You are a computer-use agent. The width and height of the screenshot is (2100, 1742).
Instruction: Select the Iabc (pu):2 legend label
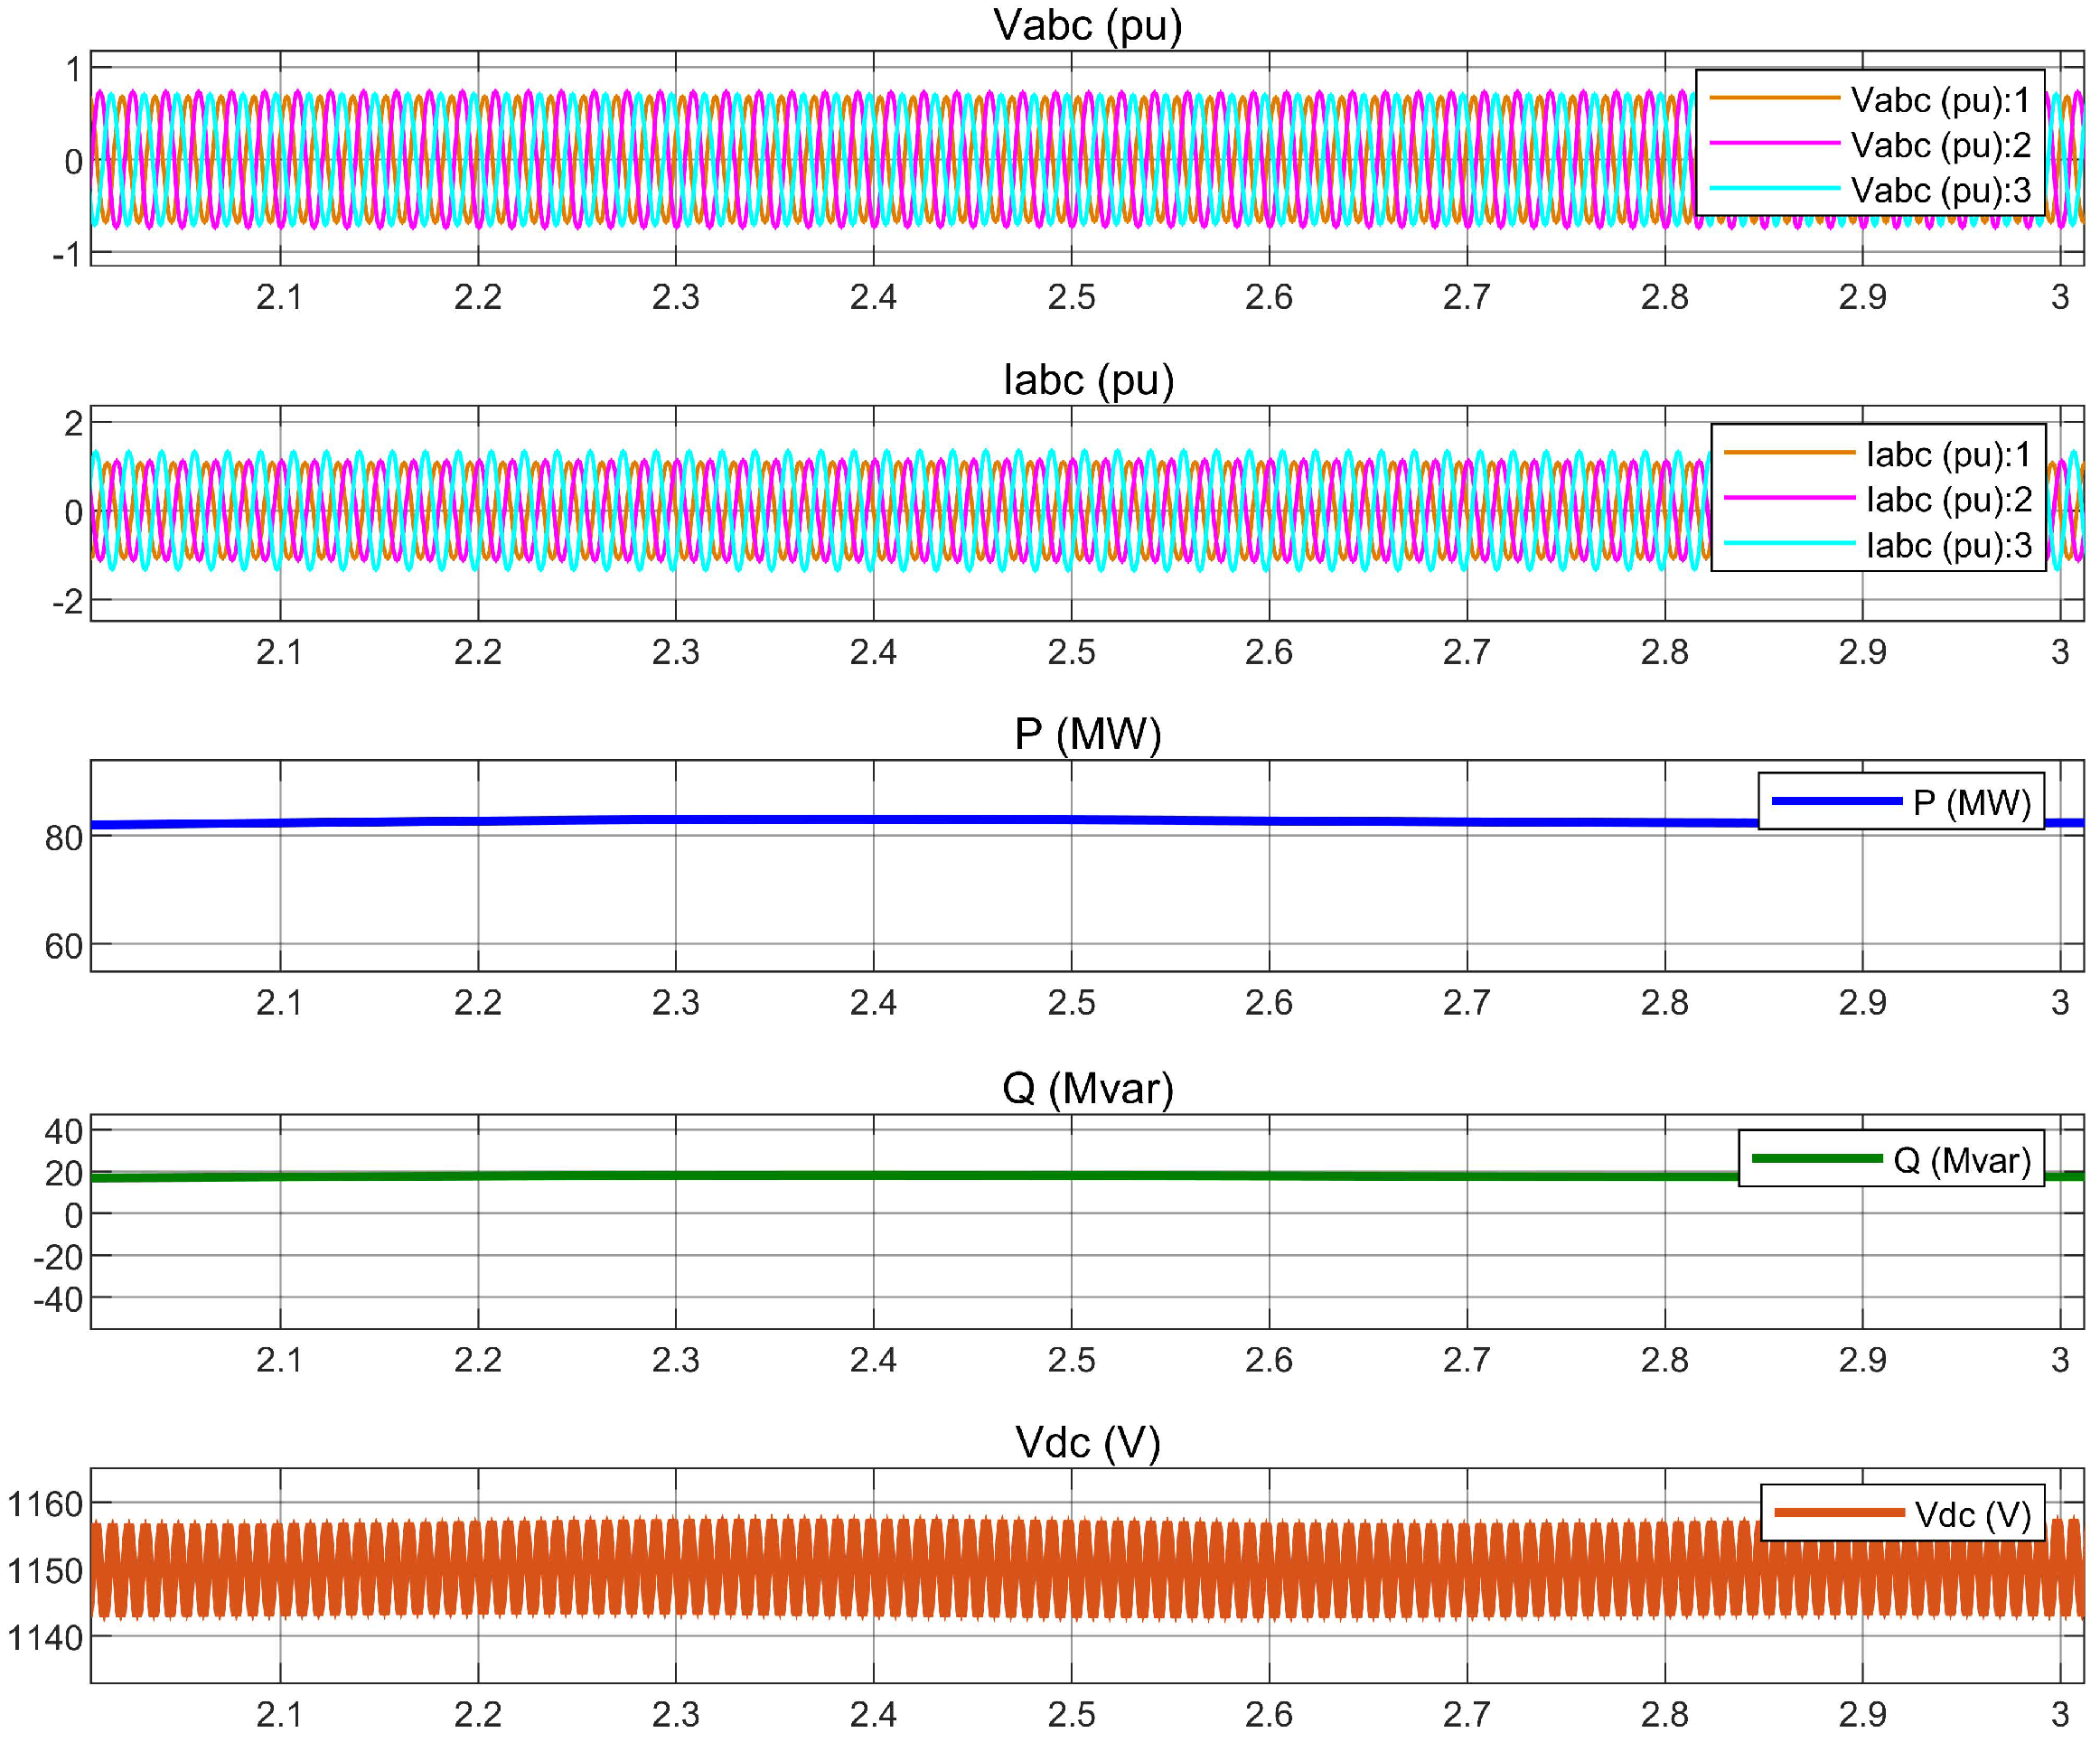tap(1948, 499)
